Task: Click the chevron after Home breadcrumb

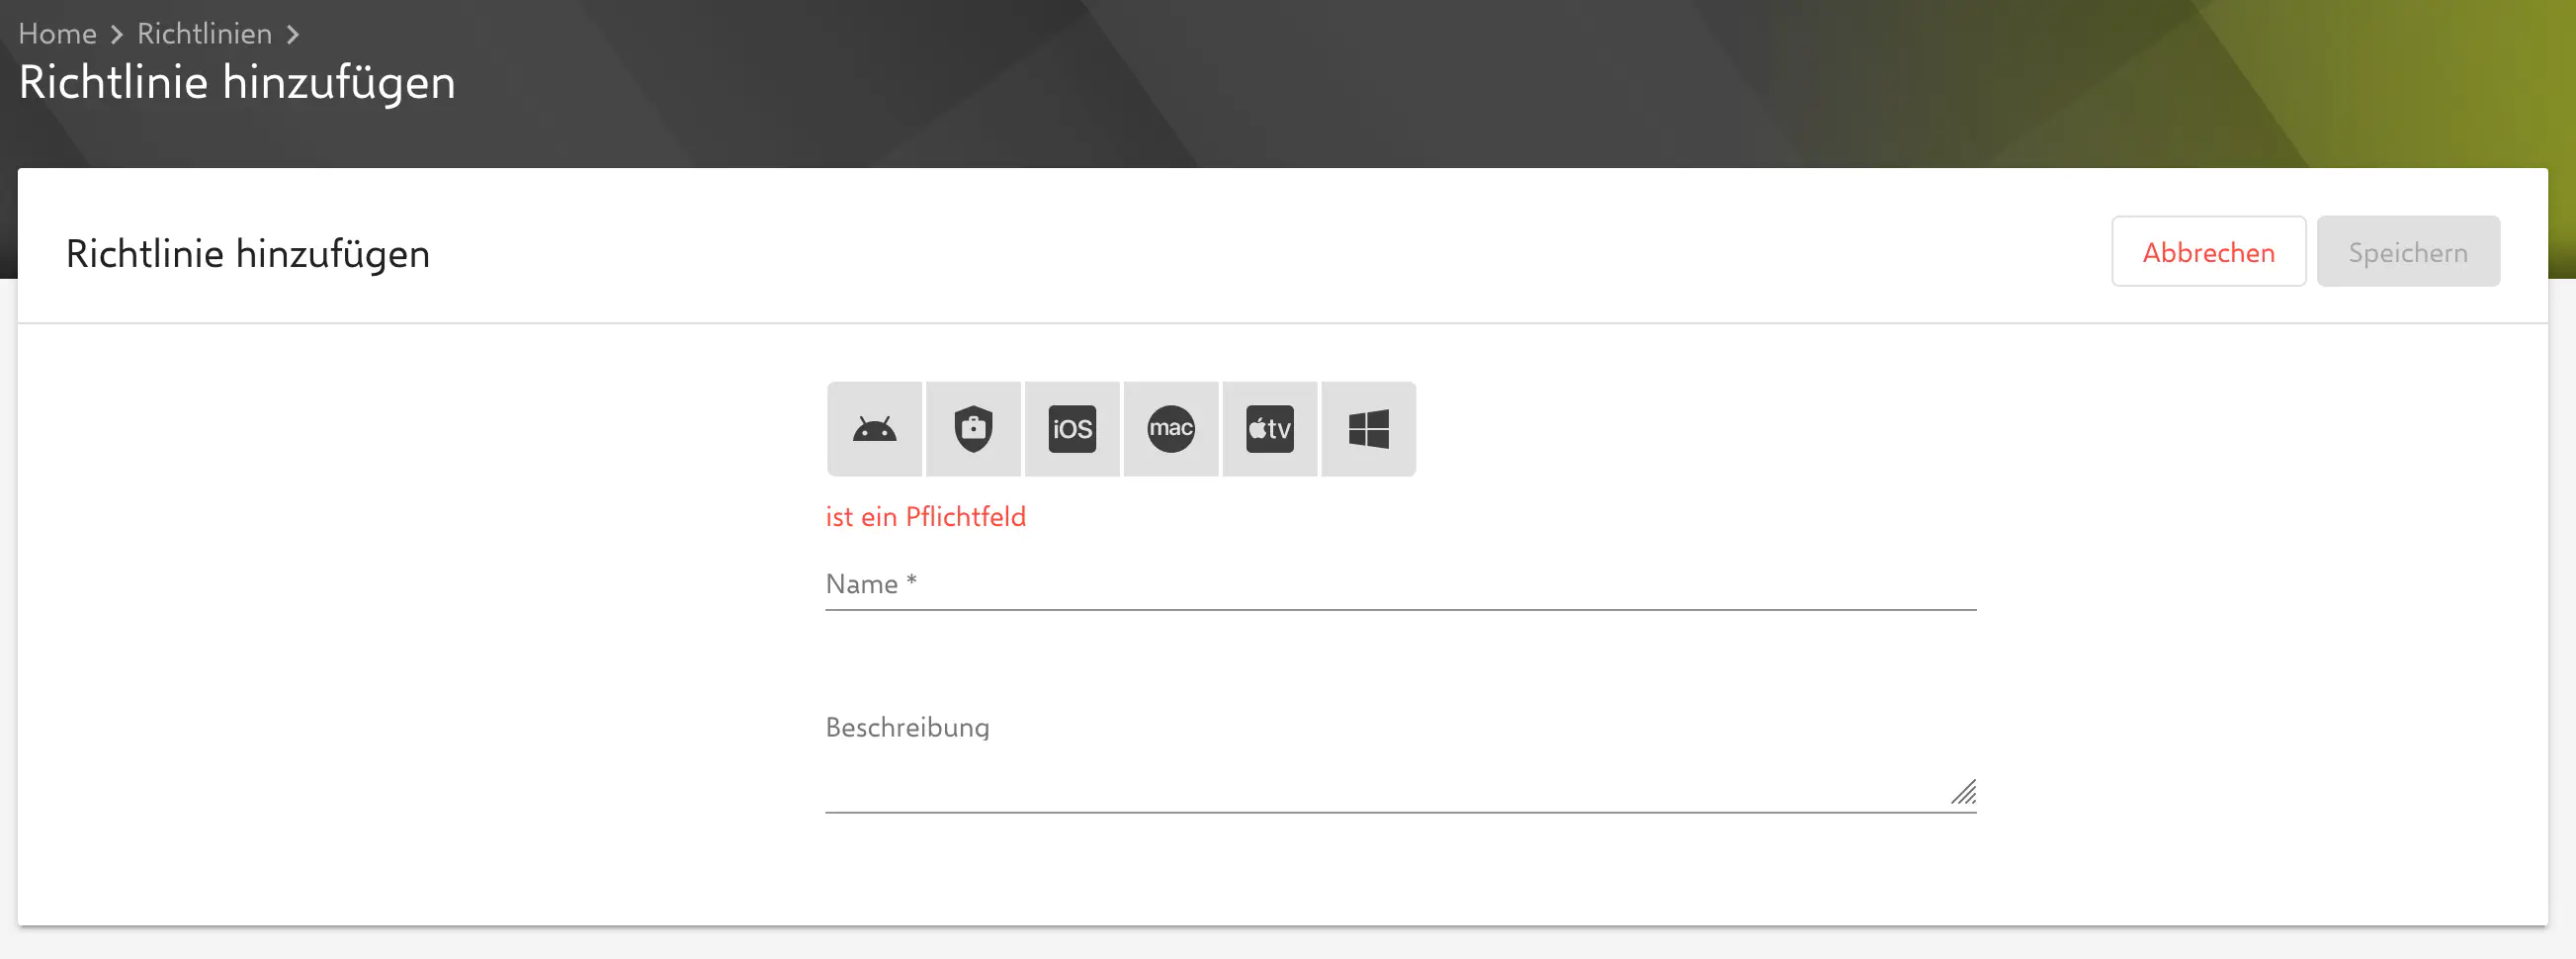Action: 117,35
